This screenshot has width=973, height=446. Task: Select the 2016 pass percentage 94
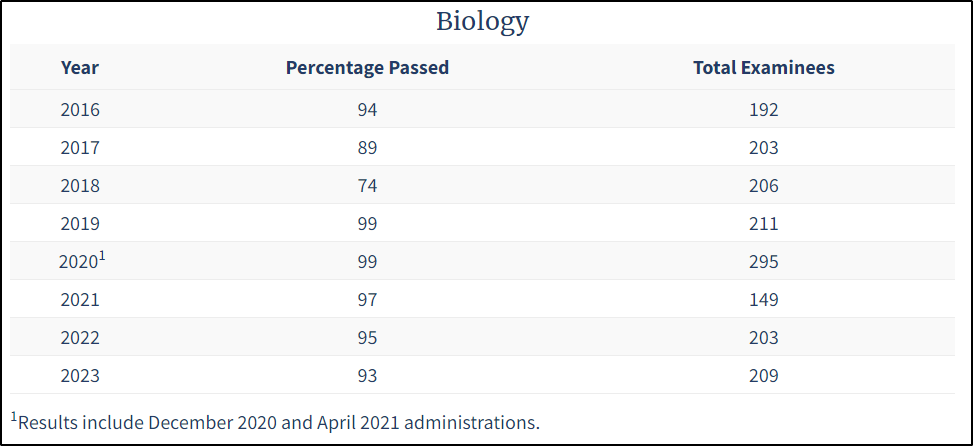pos(367,110)
